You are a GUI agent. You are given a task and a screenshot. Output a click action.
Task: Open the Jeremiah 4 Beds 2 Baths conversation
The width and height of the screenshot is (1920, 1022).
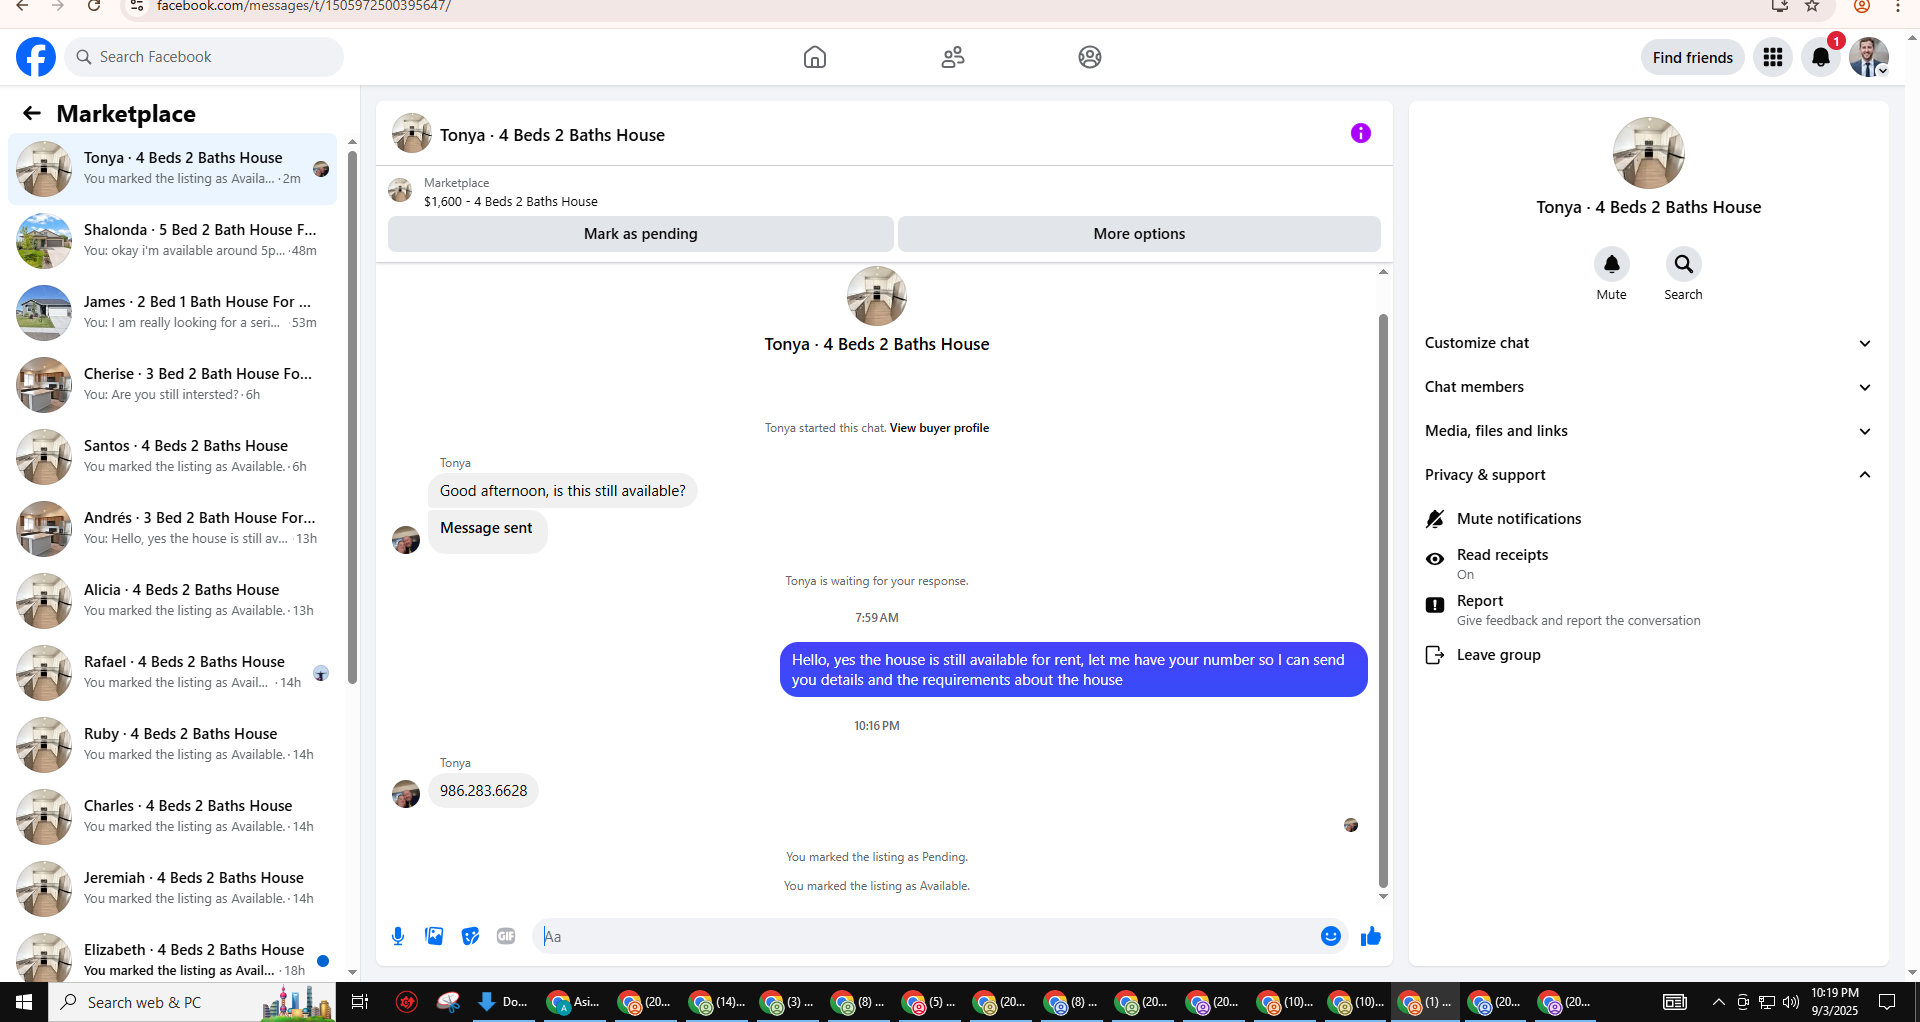tap(173, 888)
